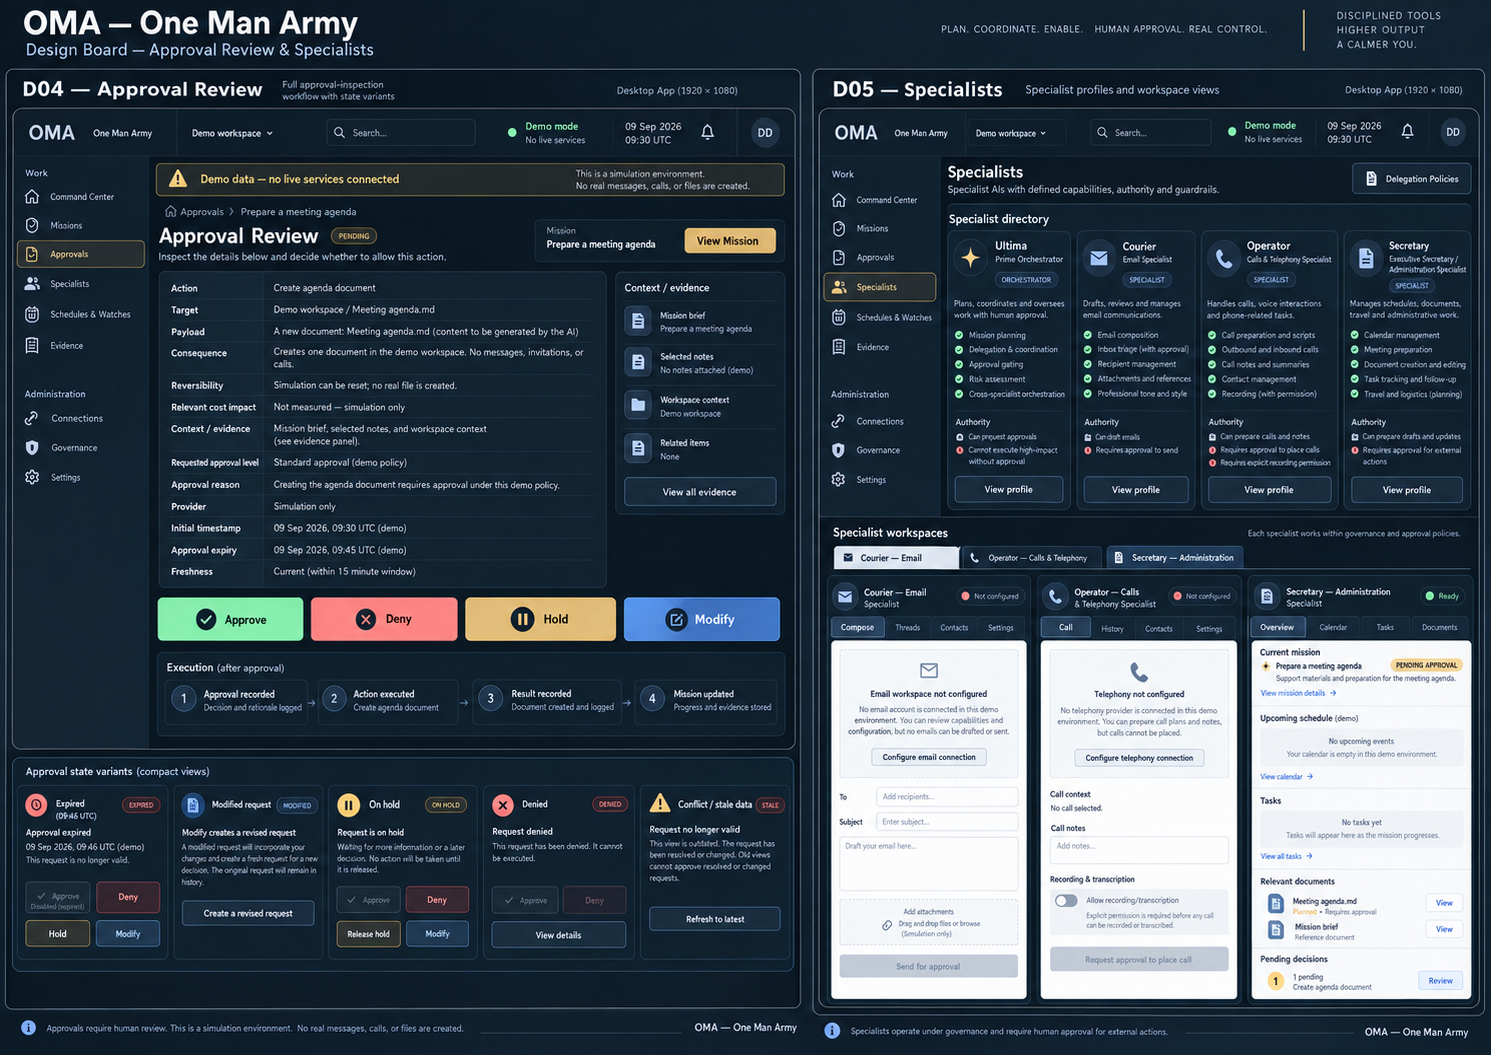This screenshot has width=1491, height=1055.
Task: Click View profile under Ultima
Action: pyautogui.click(x=1008, y=490)
